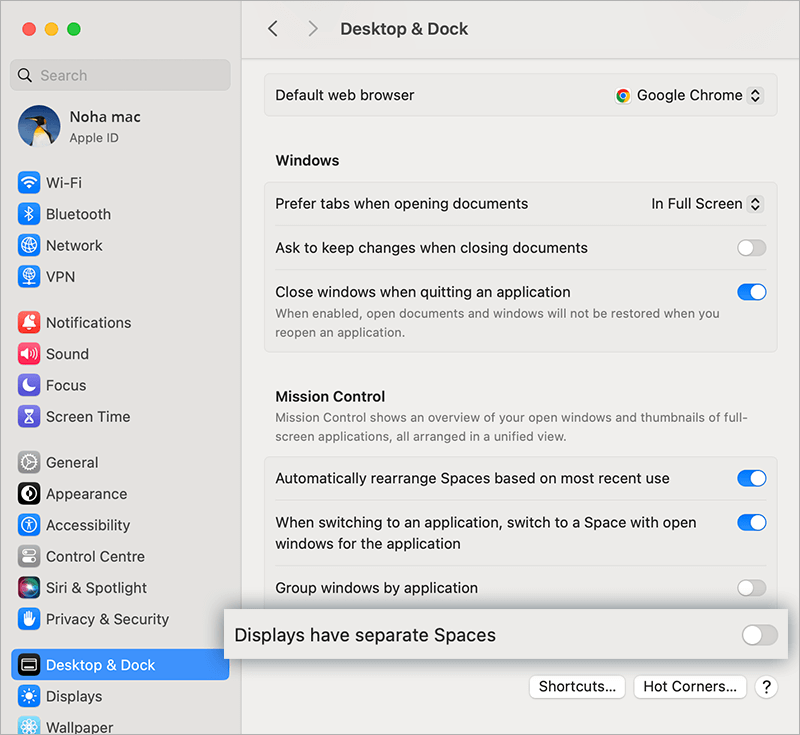
Task: Expand Prefer tabs In Full Screen dropdown
Action: pos(706,204)
